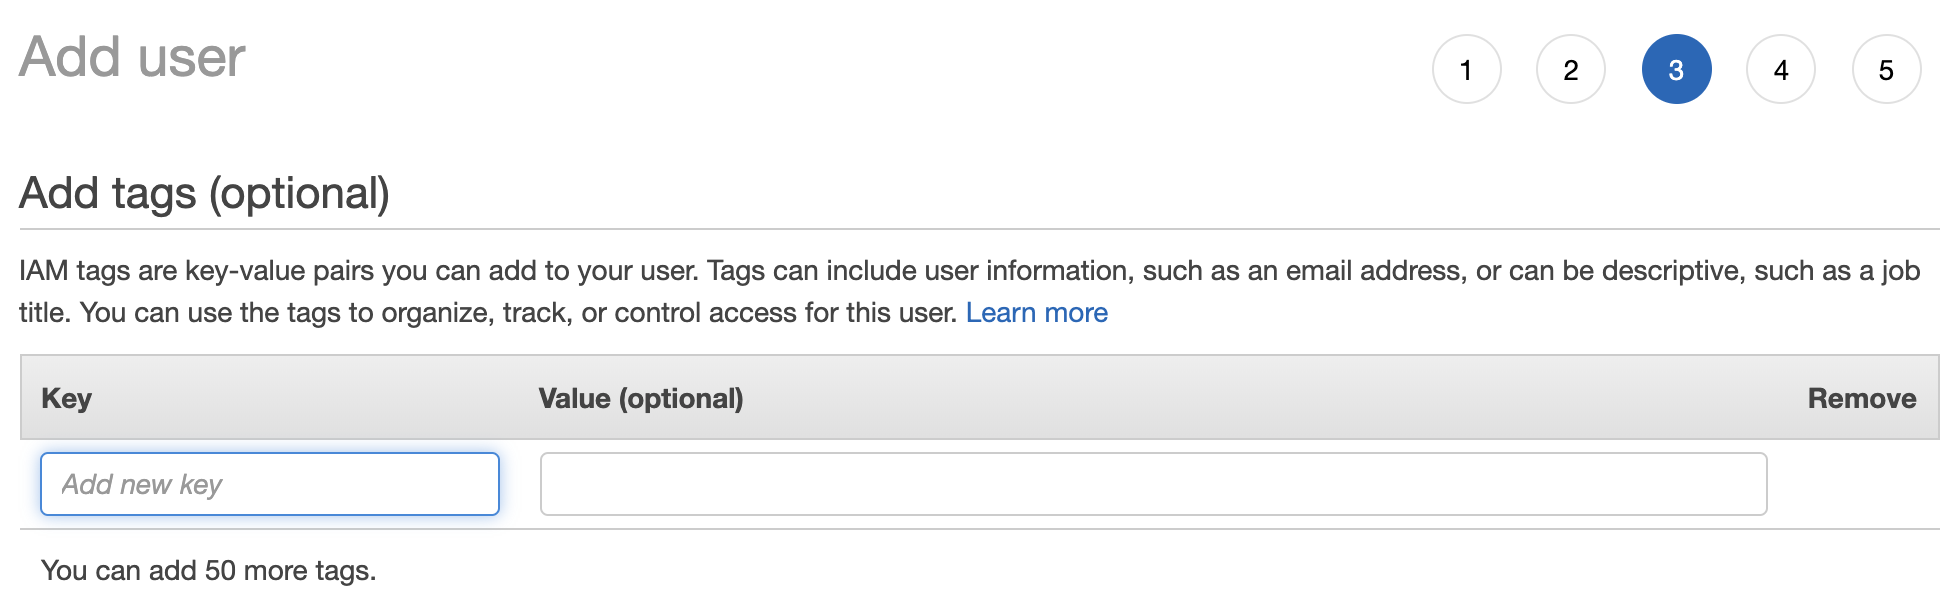Click the last numbered step bubble
Screen dimensions: 1960x598
[1886, 69]
